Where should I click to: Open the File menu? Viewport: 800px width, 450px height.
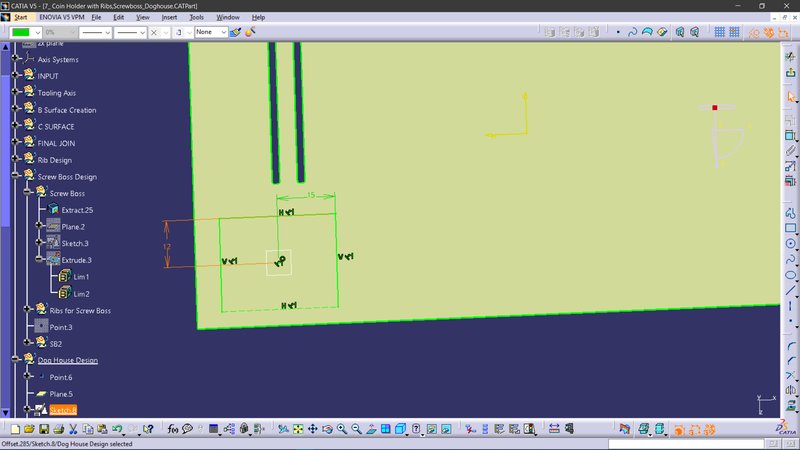click(96, 17)
